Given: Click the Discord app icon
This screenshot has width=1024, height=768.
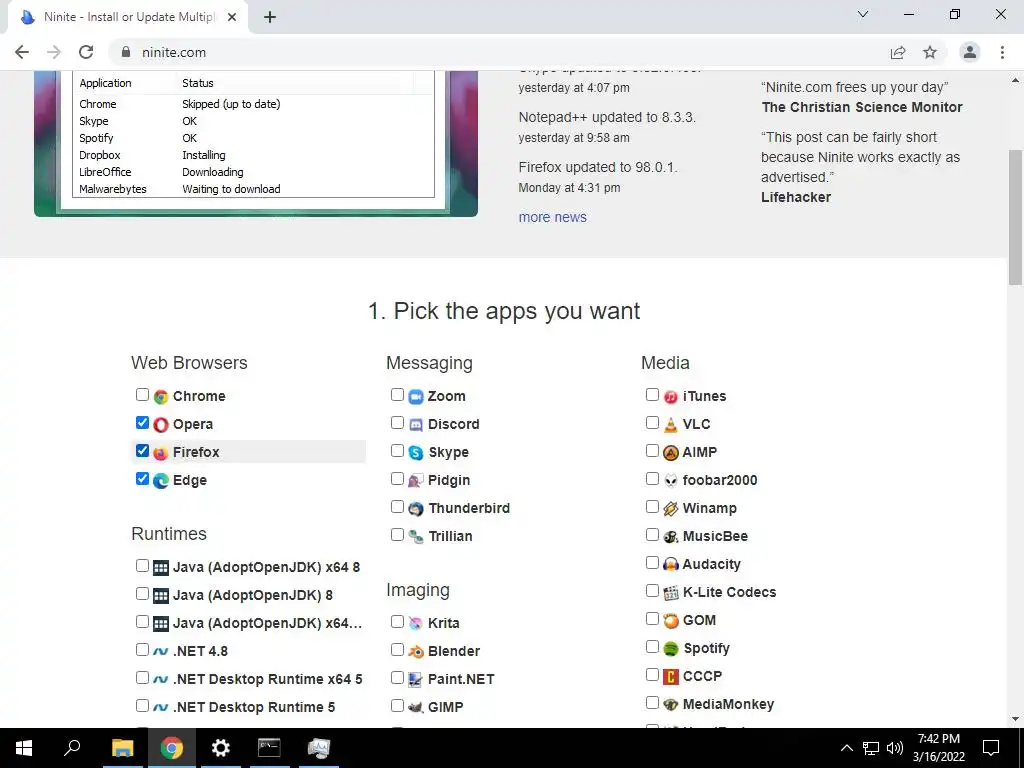Looking at the screenshot, I should click(x=416, y=424).
